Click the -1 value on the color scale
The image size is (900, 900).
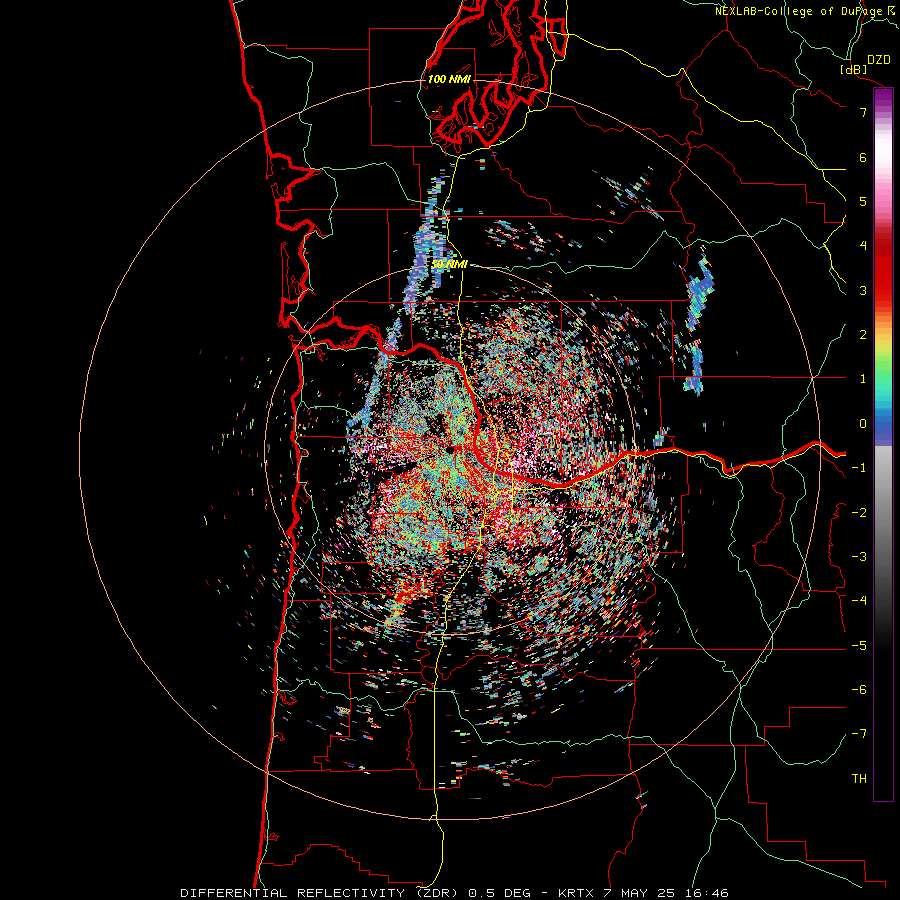pyautogui.click(x=859, y=468)
